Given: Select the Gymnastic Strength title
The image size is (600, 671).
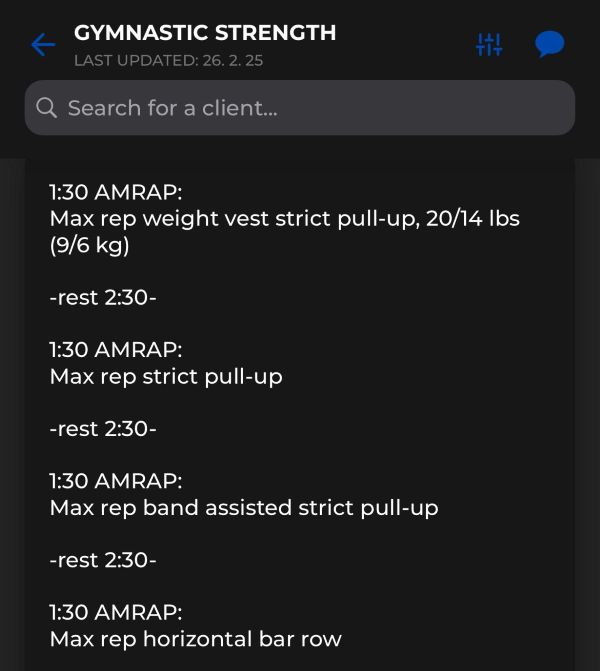Looking at the screenshot, I should [205, 33].
